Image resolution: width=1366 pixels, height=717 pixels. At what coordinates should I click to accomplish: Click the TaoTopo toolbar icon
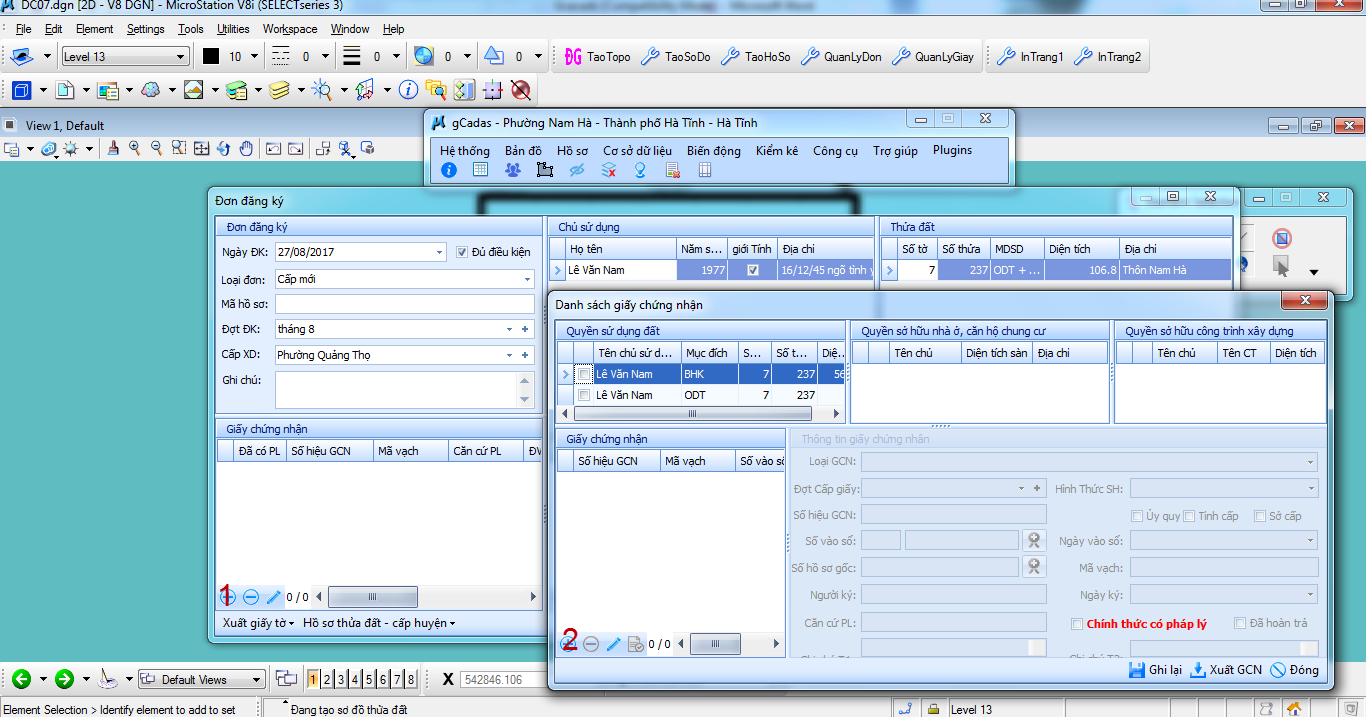coord(573,57)
